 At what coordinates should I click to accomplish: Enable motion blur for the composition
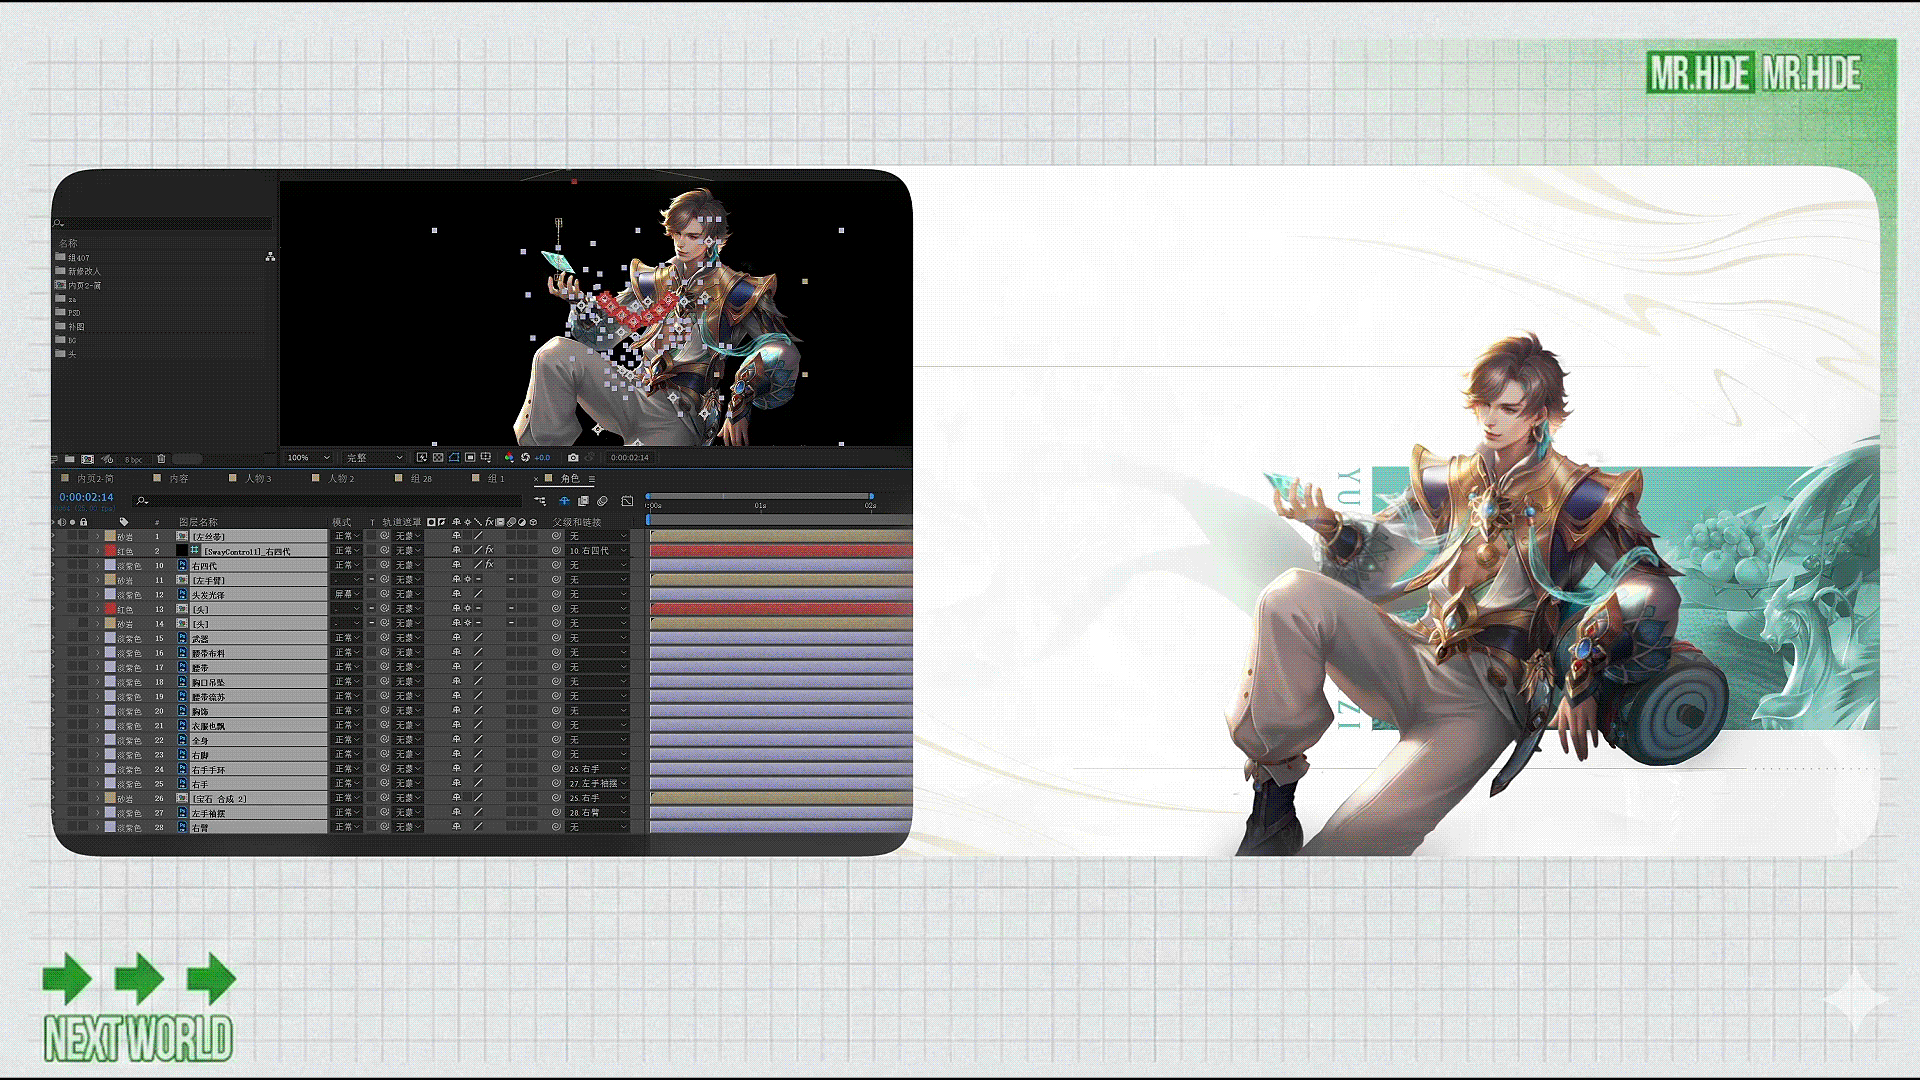pyautogui.click(x=602, y=501)
